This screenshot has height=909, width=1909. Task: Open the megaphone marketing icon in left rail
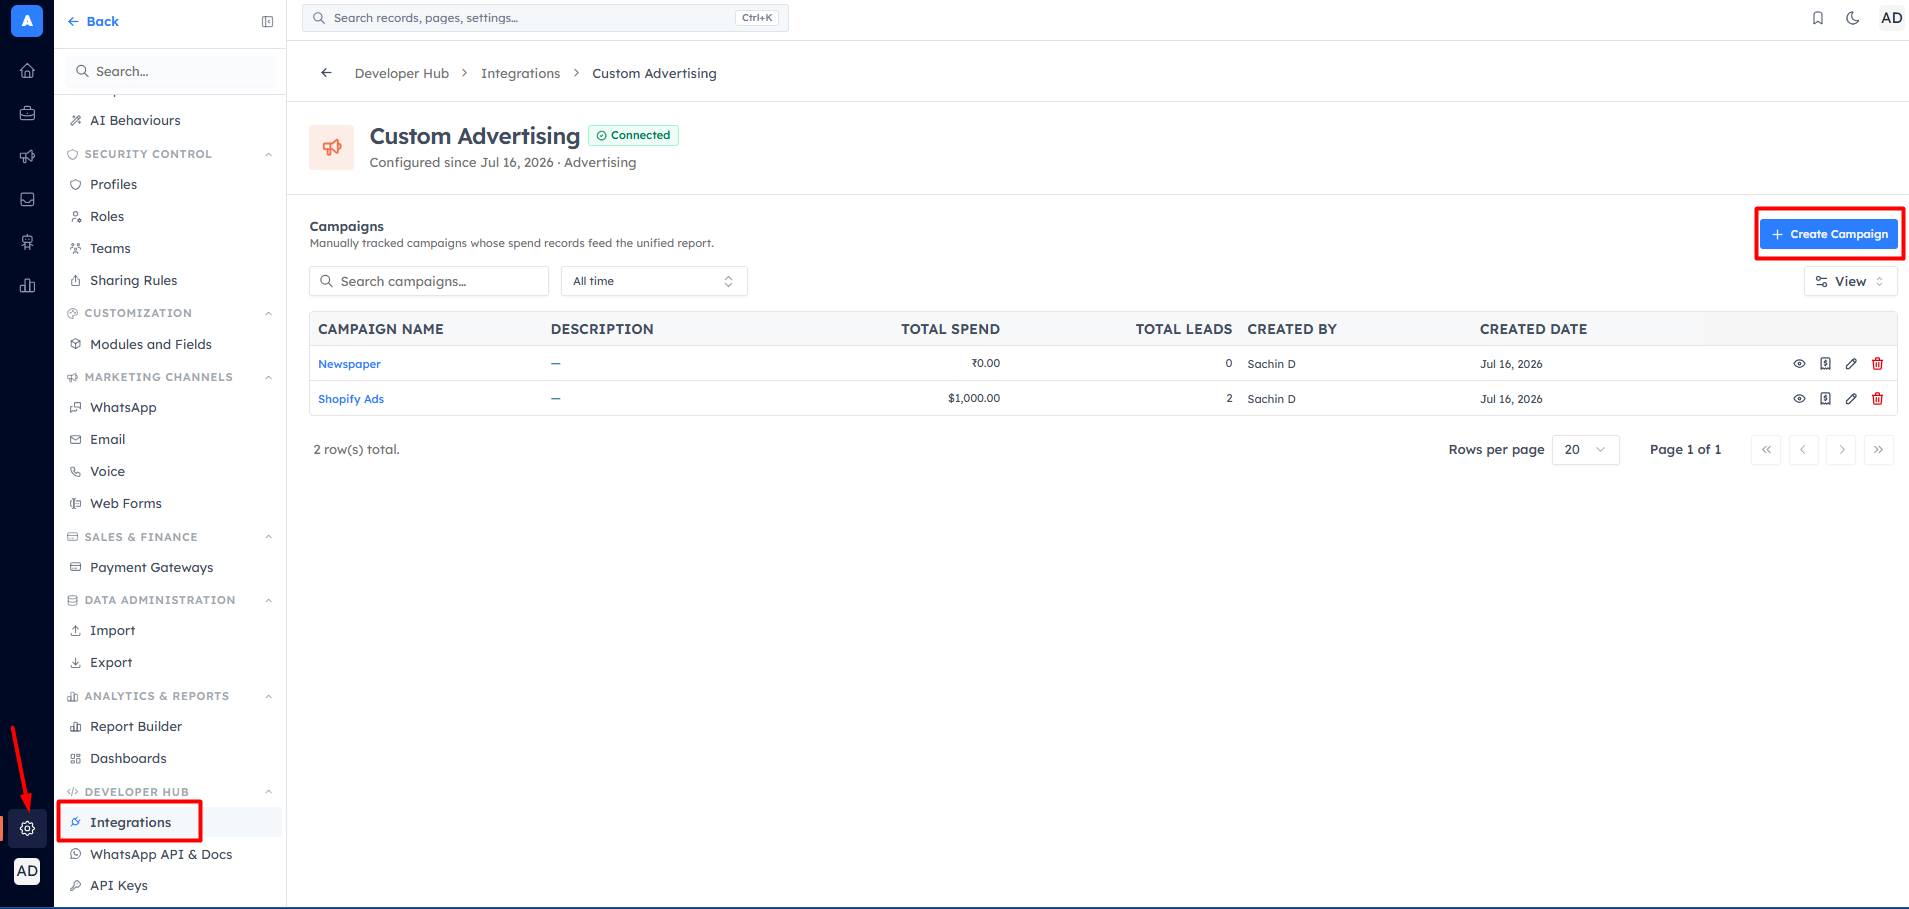(27, 156)
